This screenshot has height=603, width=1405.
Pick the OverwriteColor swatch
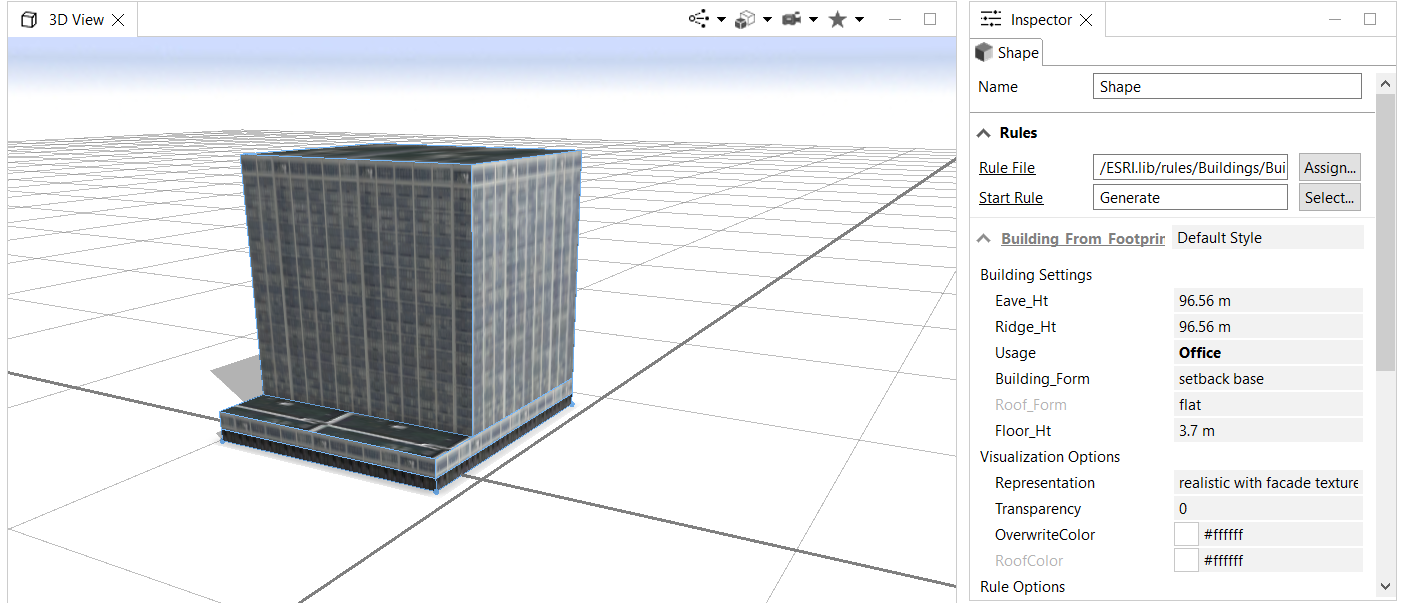1186,535
